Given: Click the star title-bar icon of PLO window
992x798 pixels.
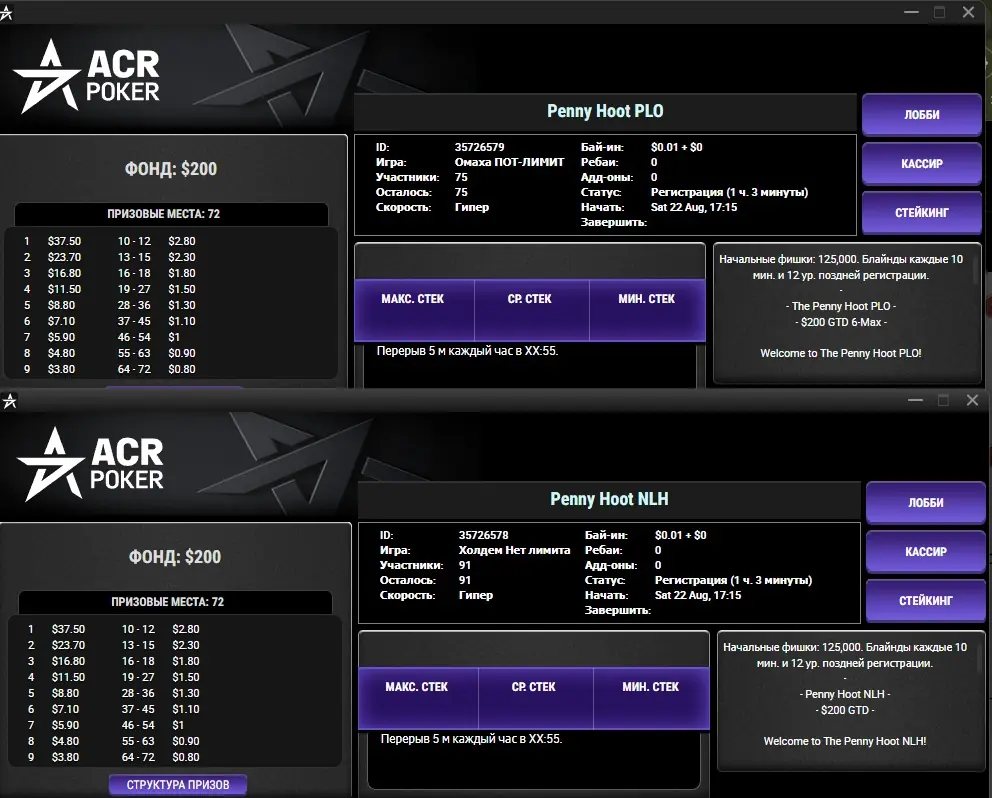Looking at the screenshot, I should [x=6, y=13].
